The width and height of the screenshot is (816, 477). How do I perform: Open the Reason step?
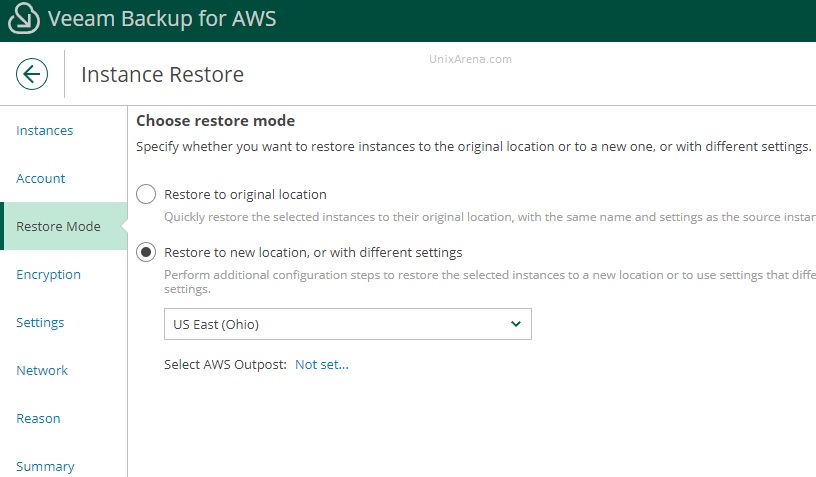(x=39, y=418)
